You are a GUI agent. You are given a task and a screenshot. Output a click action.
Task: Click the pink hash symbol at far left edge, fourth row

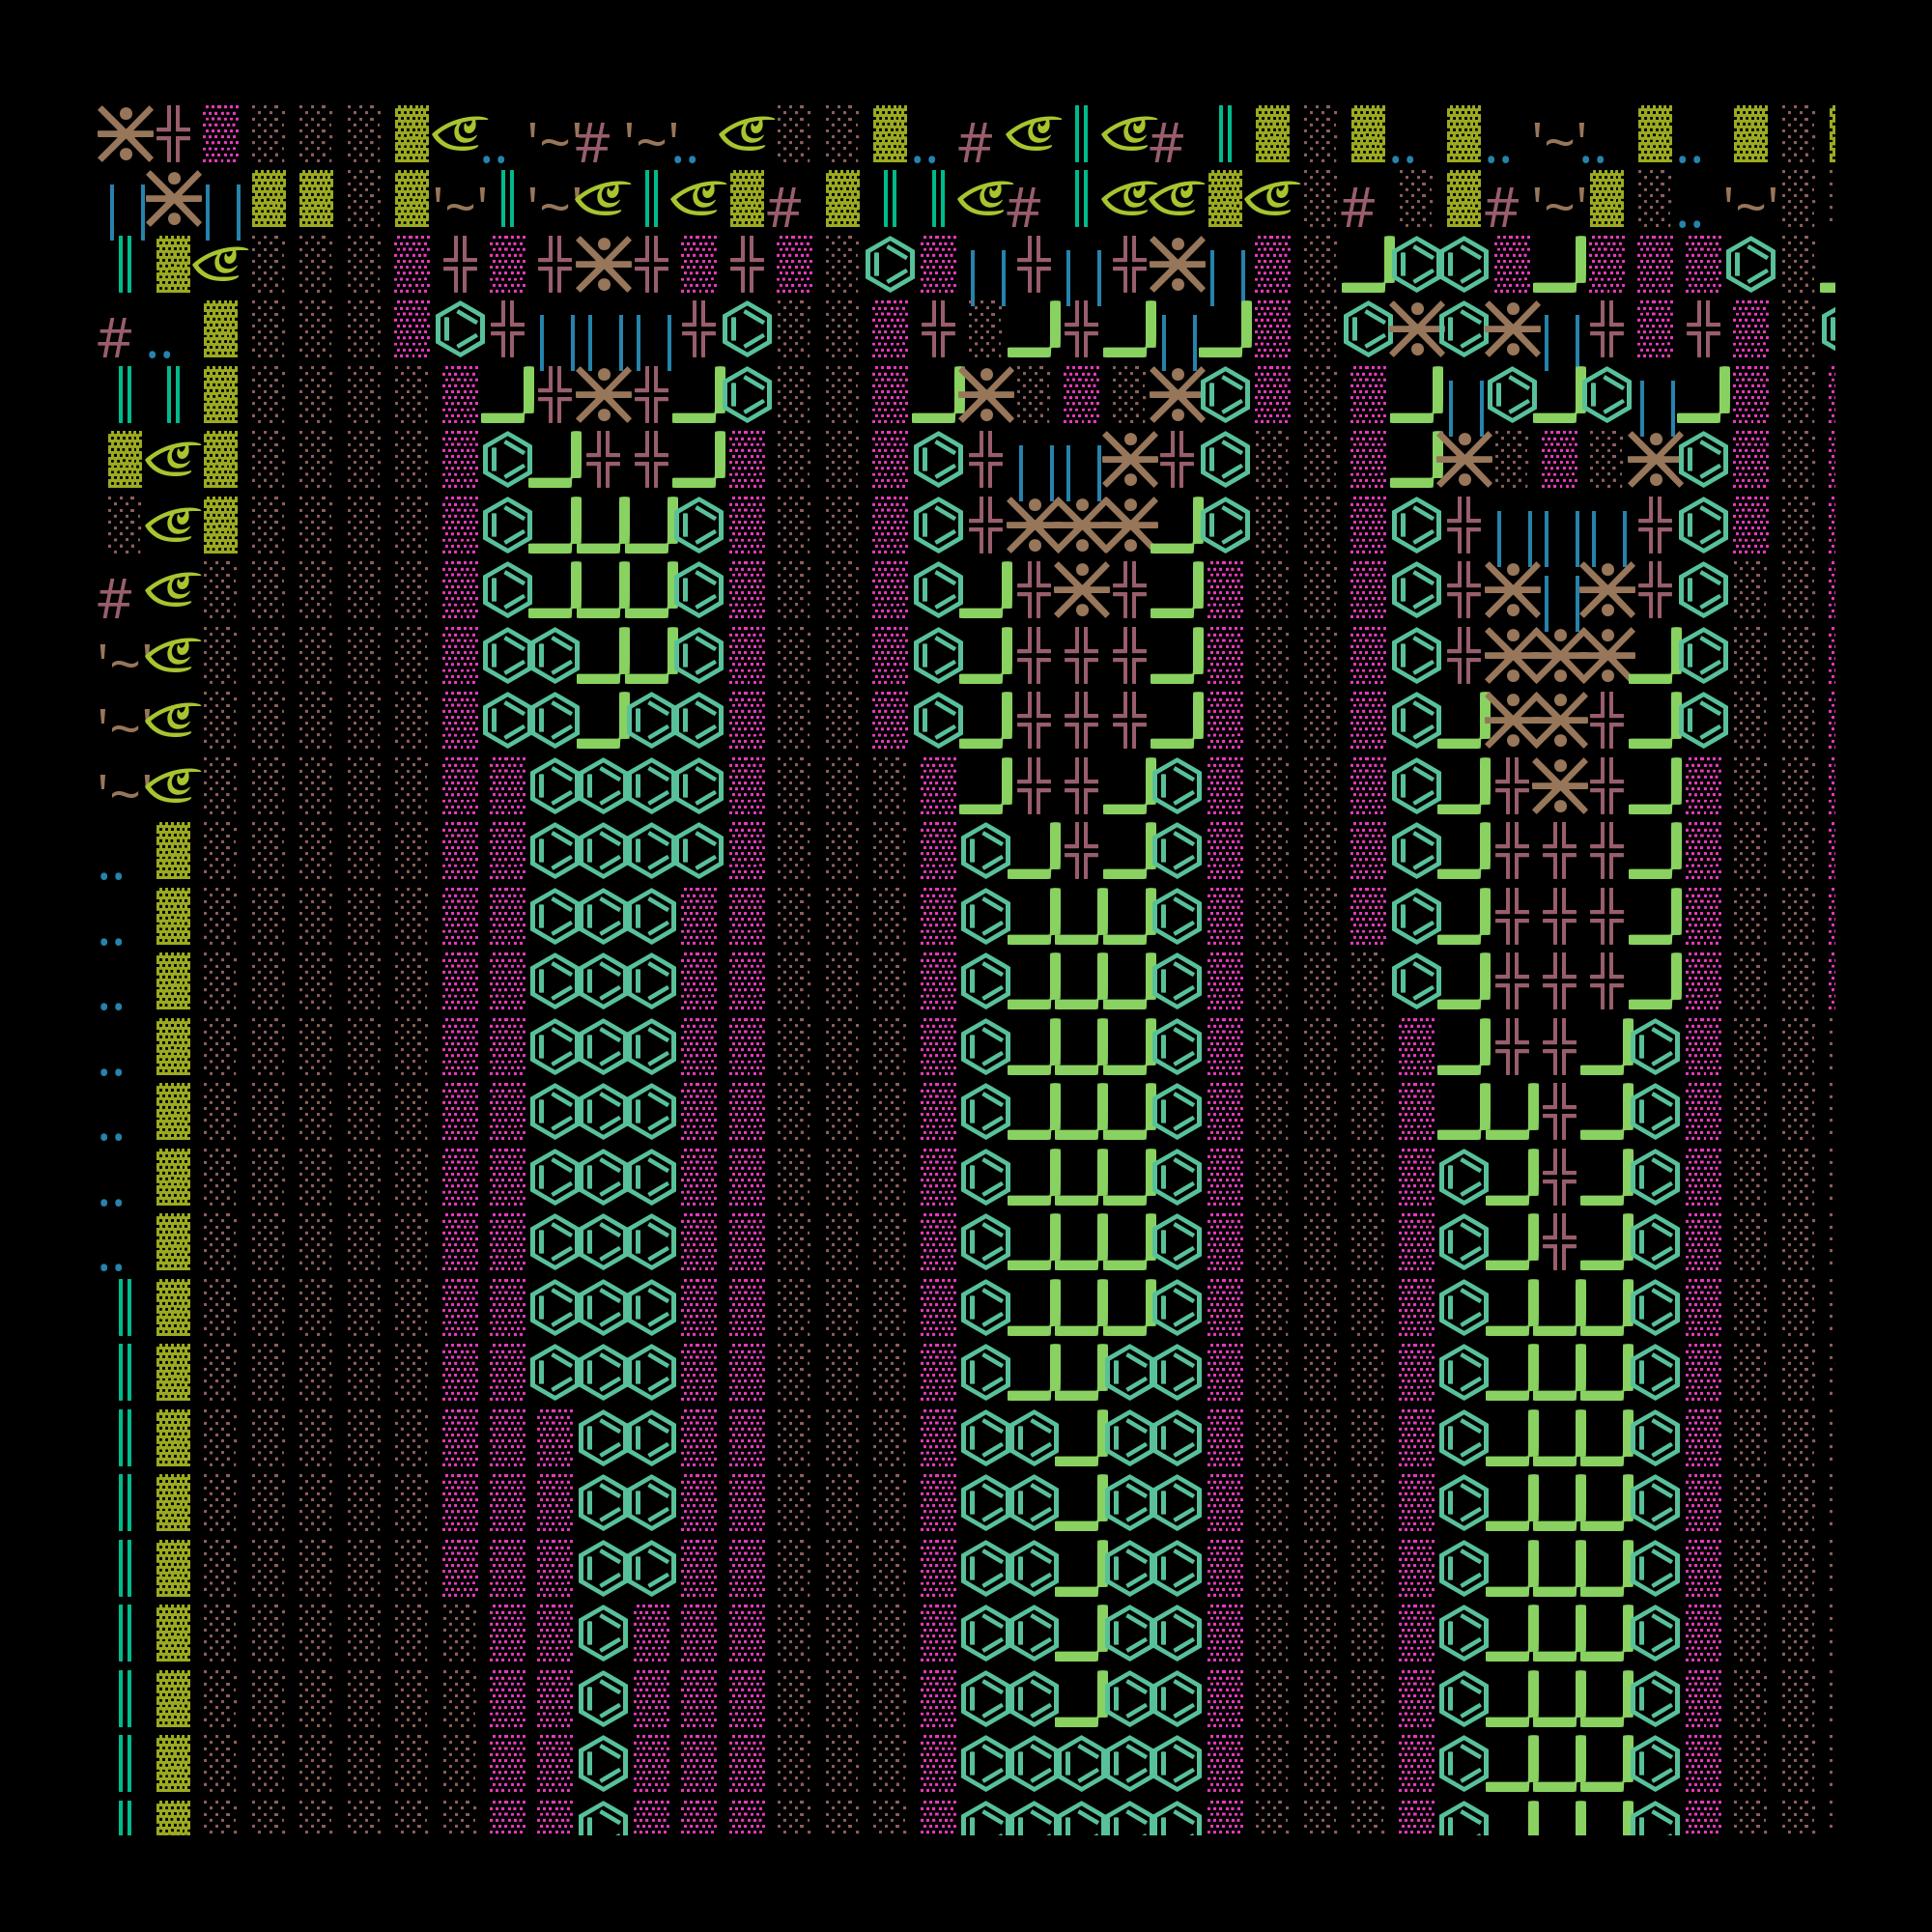pyautogui.click(x=114, y=337)
